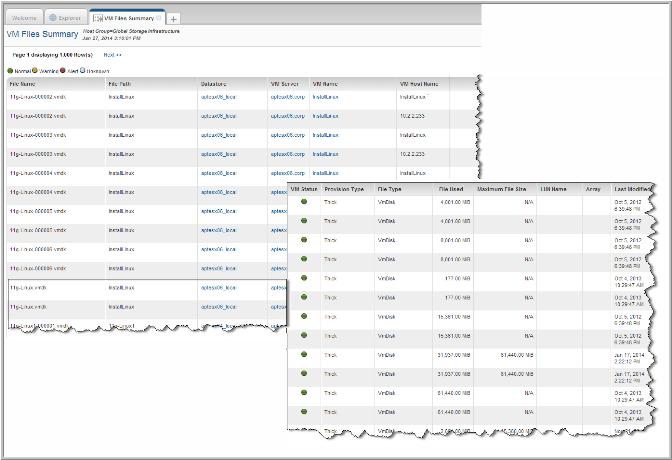The width and height of the screenshot is (672, 460).
Task: Sort by the Provision Type column header
Action: [343, 188]
